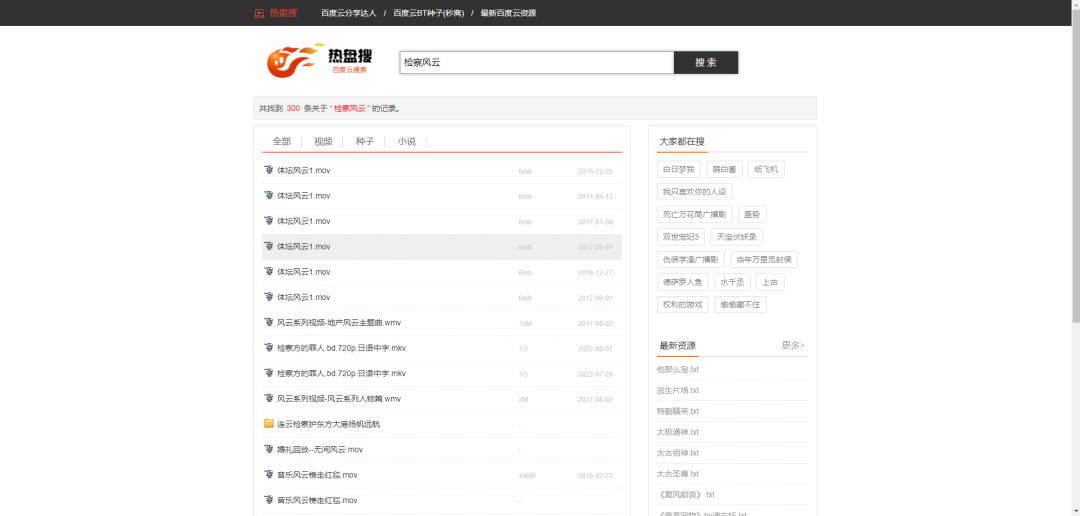Open 百度云BT种子(秒离) in the top navigation
The width and height of the screenshot is (1080, 516).
pyautogui.click(x=428, y=13)
